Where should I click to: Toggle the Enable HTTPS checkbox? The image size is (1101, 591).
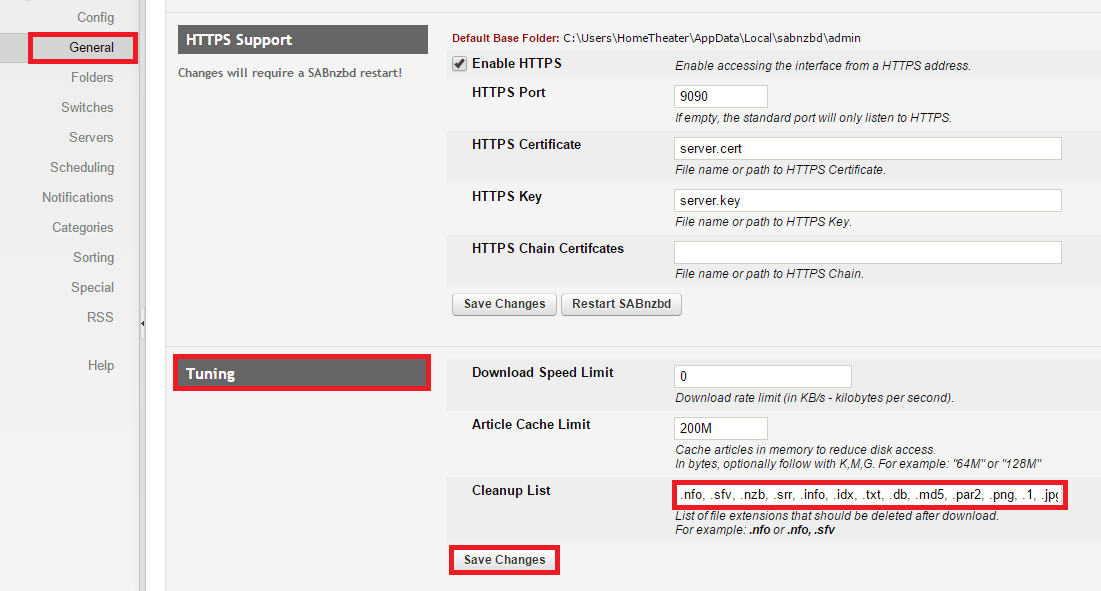[459, 64]
